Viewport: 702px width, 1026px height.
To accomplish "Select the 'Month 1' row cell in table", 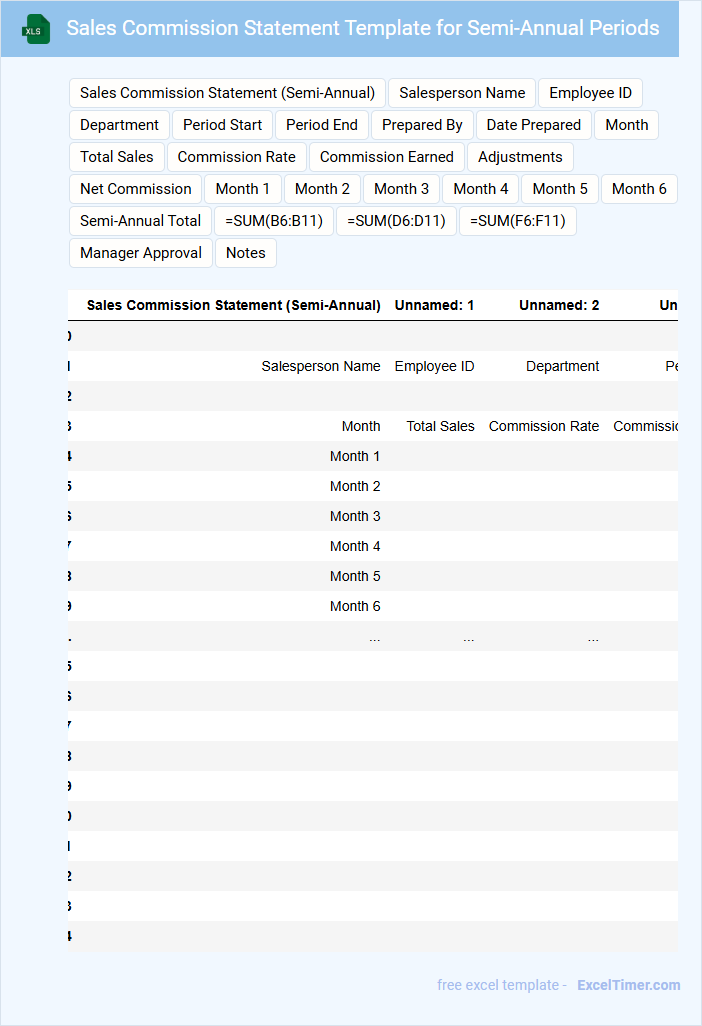I will tap(355, 457).
